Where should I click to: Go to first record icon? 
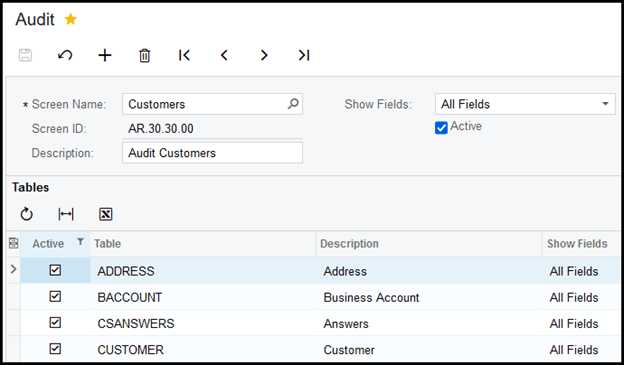click(x=184, y=55)
